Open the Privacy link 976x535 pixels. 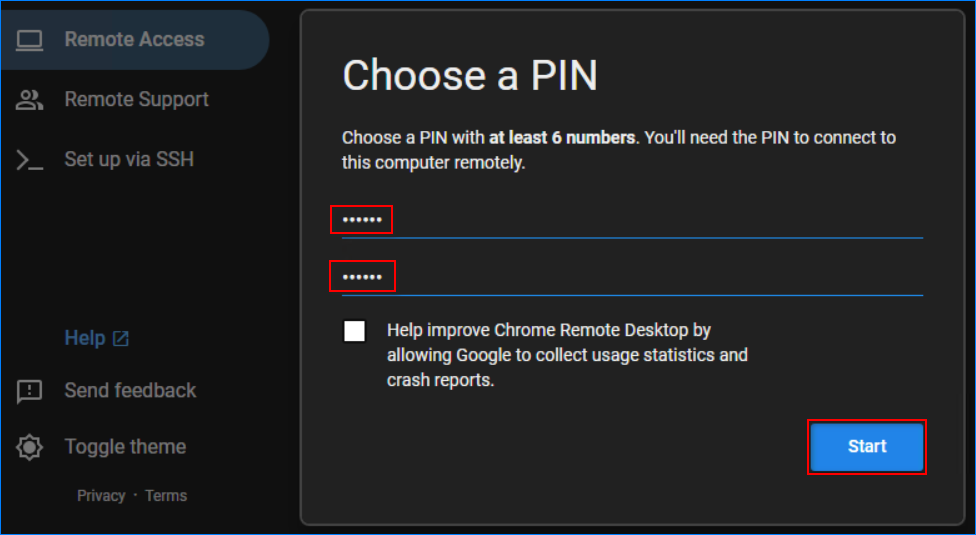click(101, 496)
